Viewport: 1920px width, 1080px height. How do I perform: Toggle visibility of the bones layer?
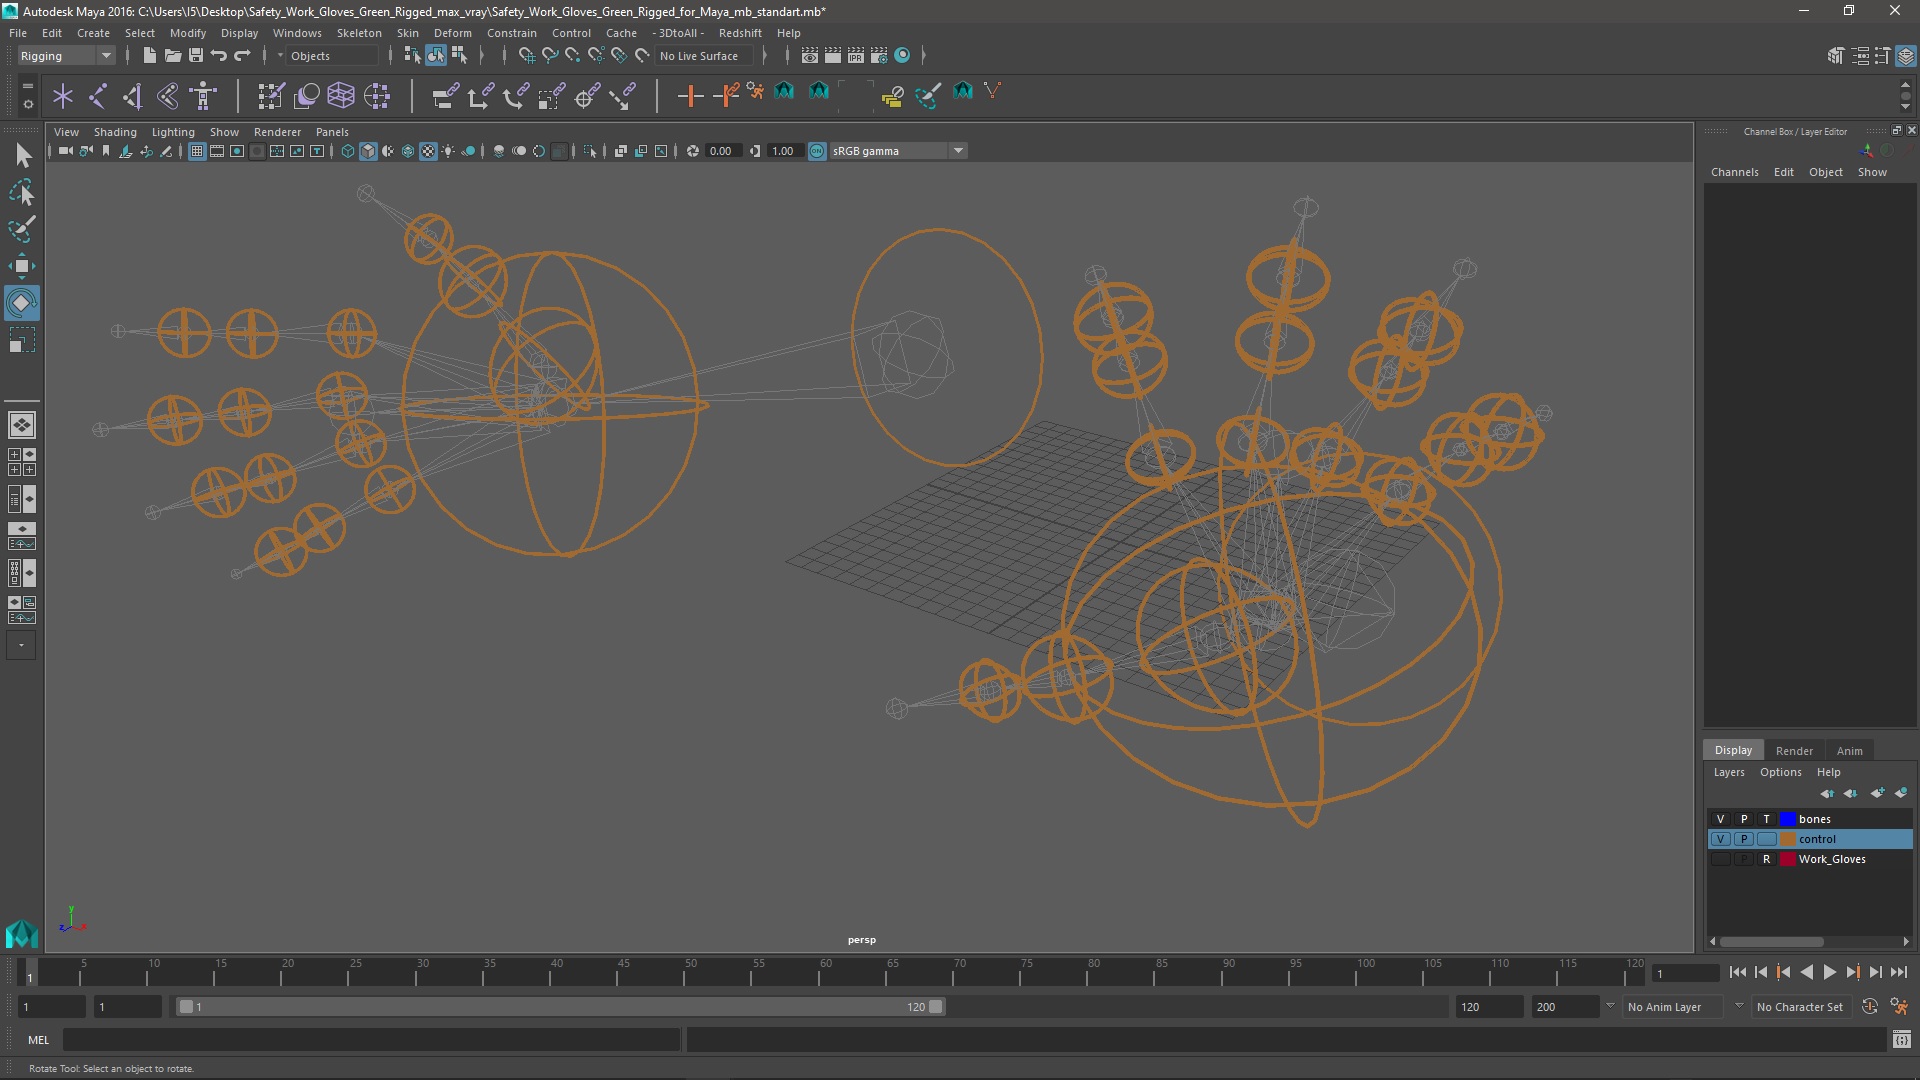pyautogui.click(x=1720, y=819)
